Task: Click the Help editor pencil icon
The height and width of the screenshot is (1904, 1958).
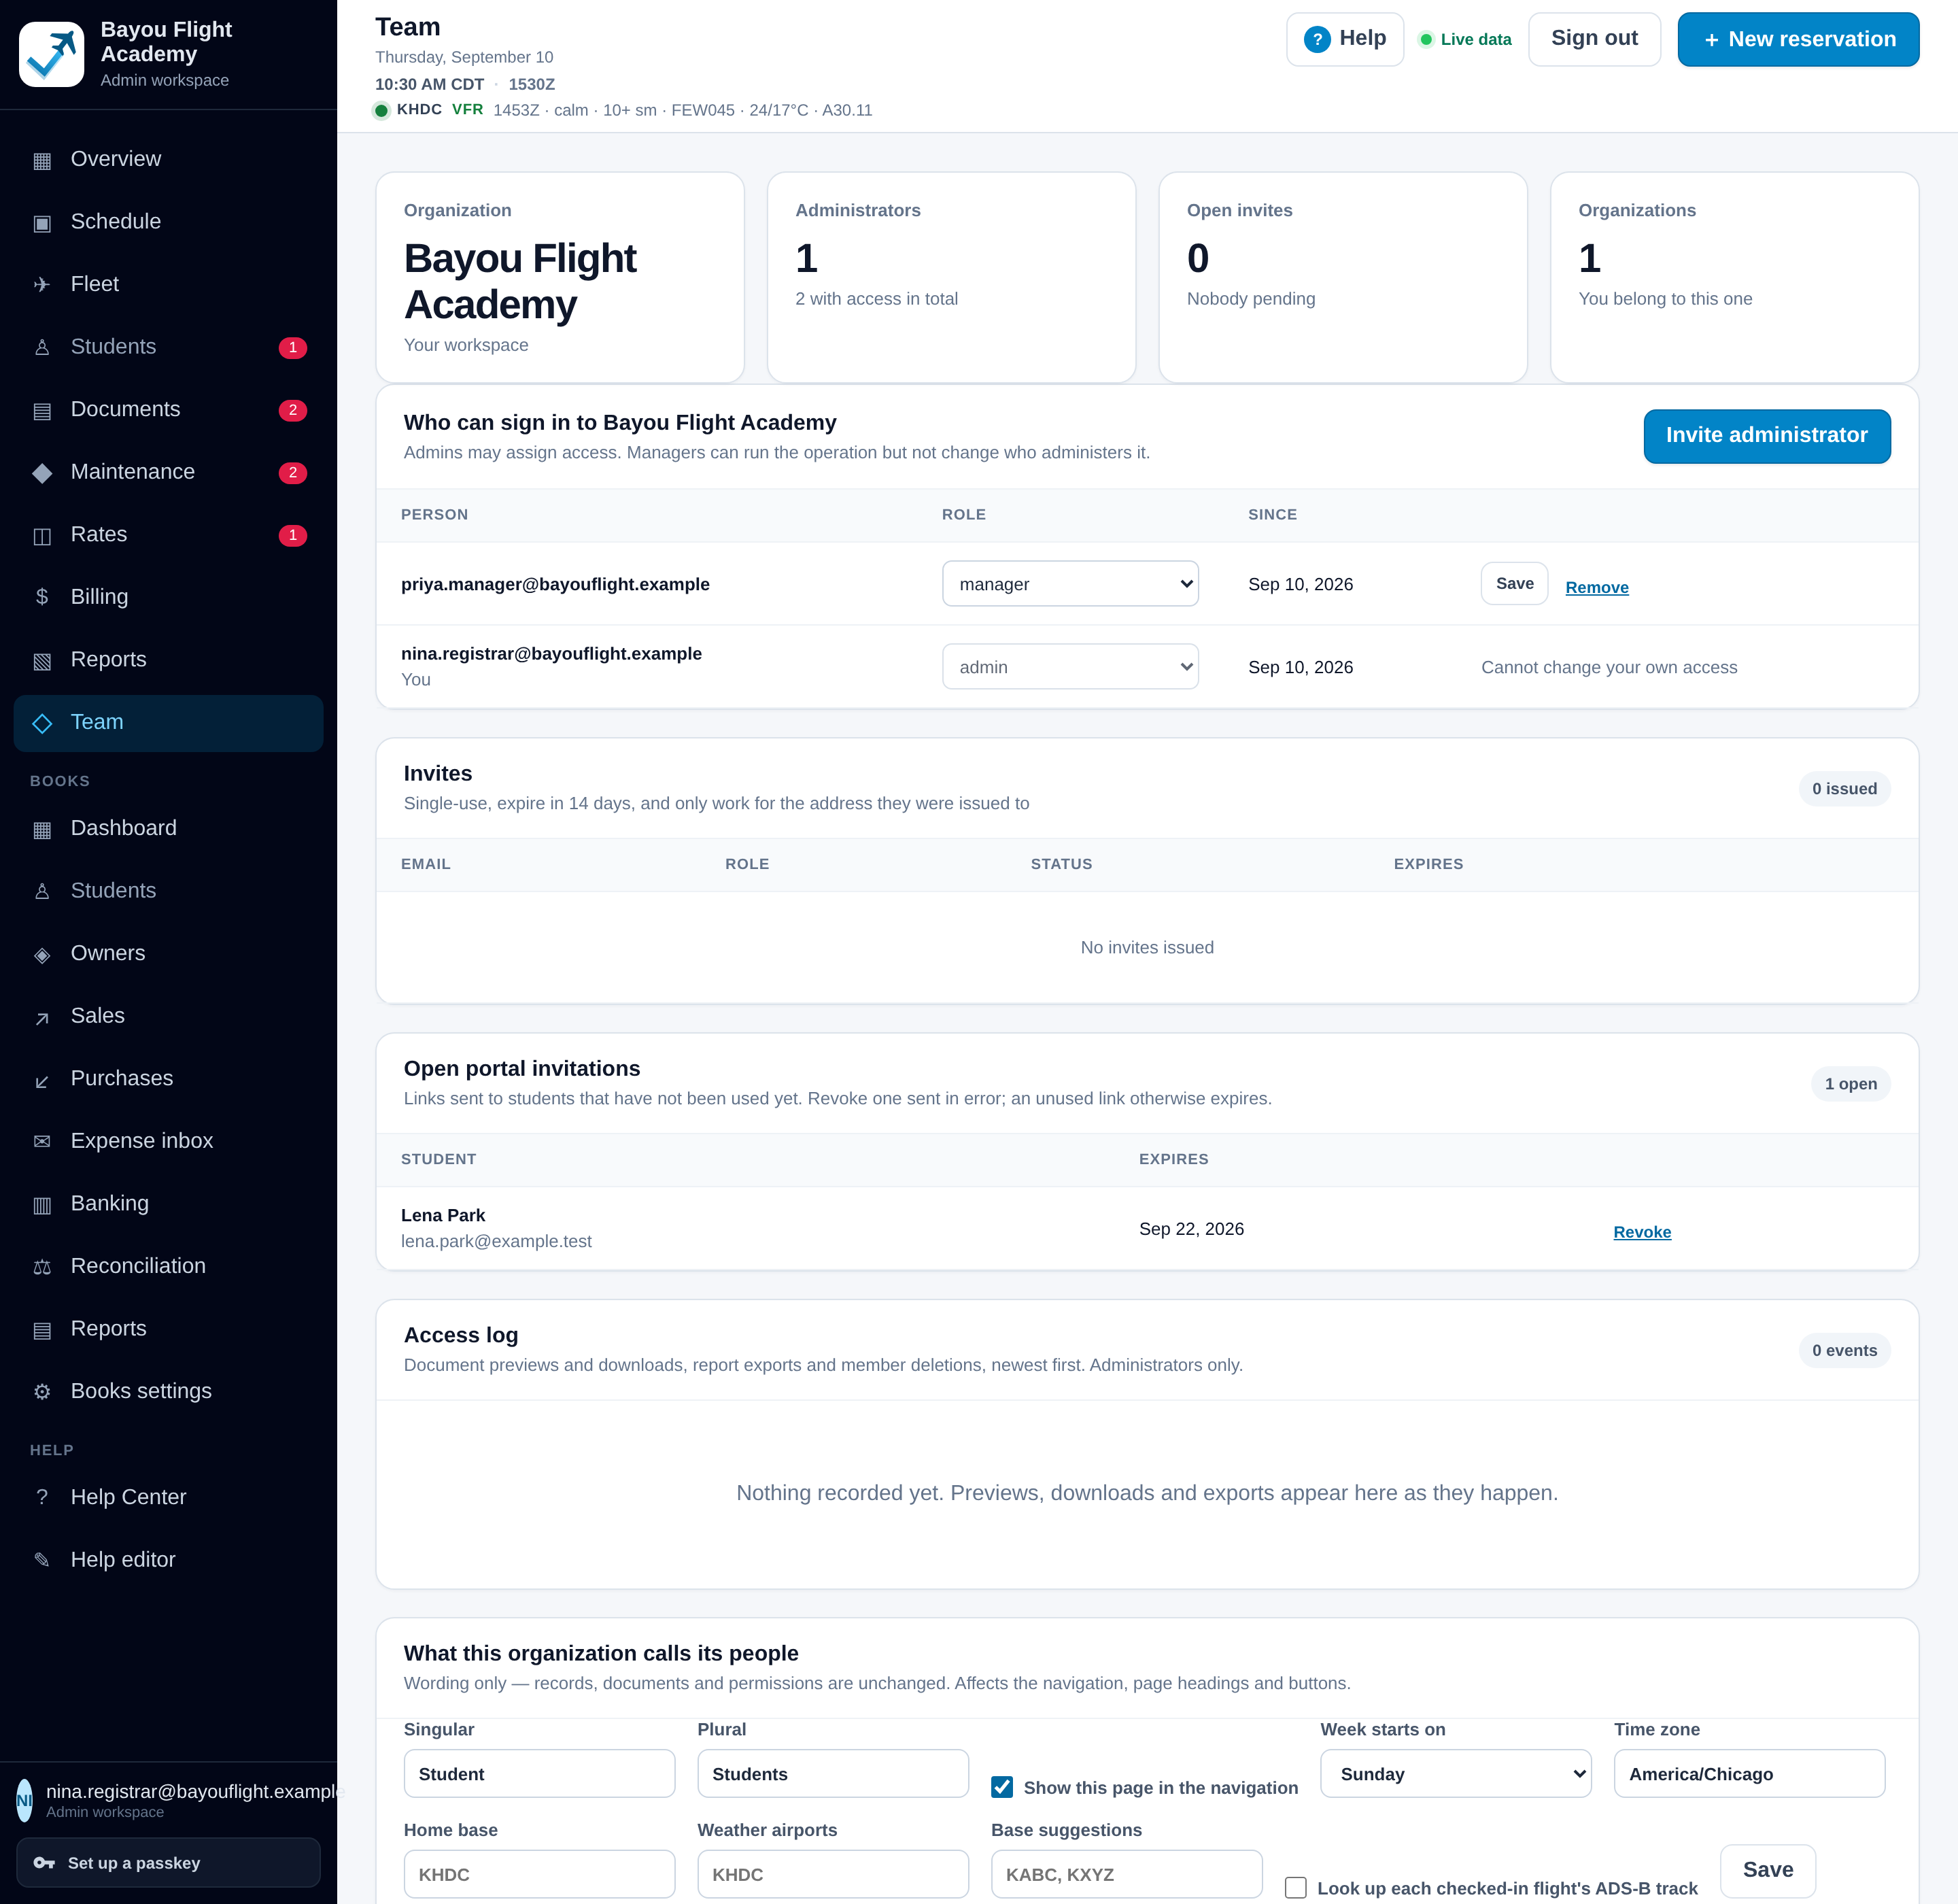Action: click(x=42, y=1560)
